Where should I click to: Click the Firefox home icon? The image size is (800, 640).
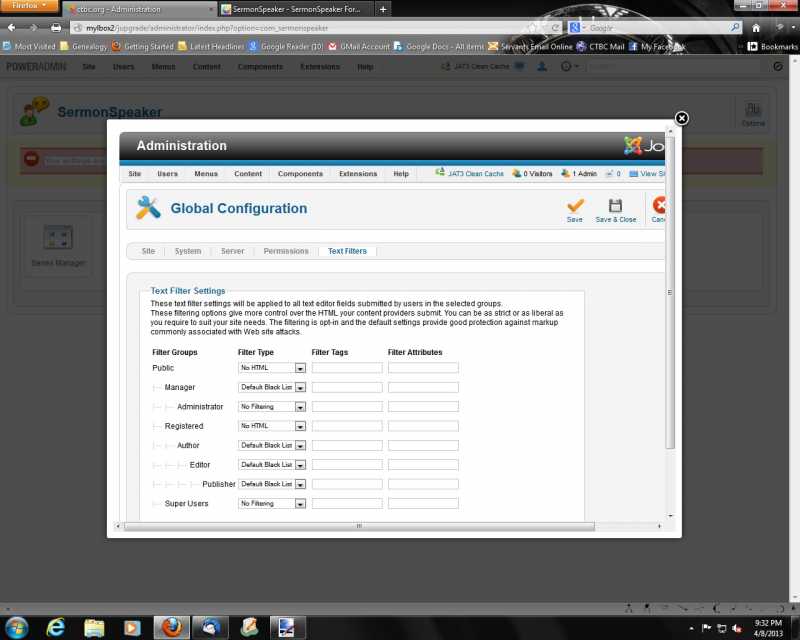pyautogui.click(x=756, y=28)
